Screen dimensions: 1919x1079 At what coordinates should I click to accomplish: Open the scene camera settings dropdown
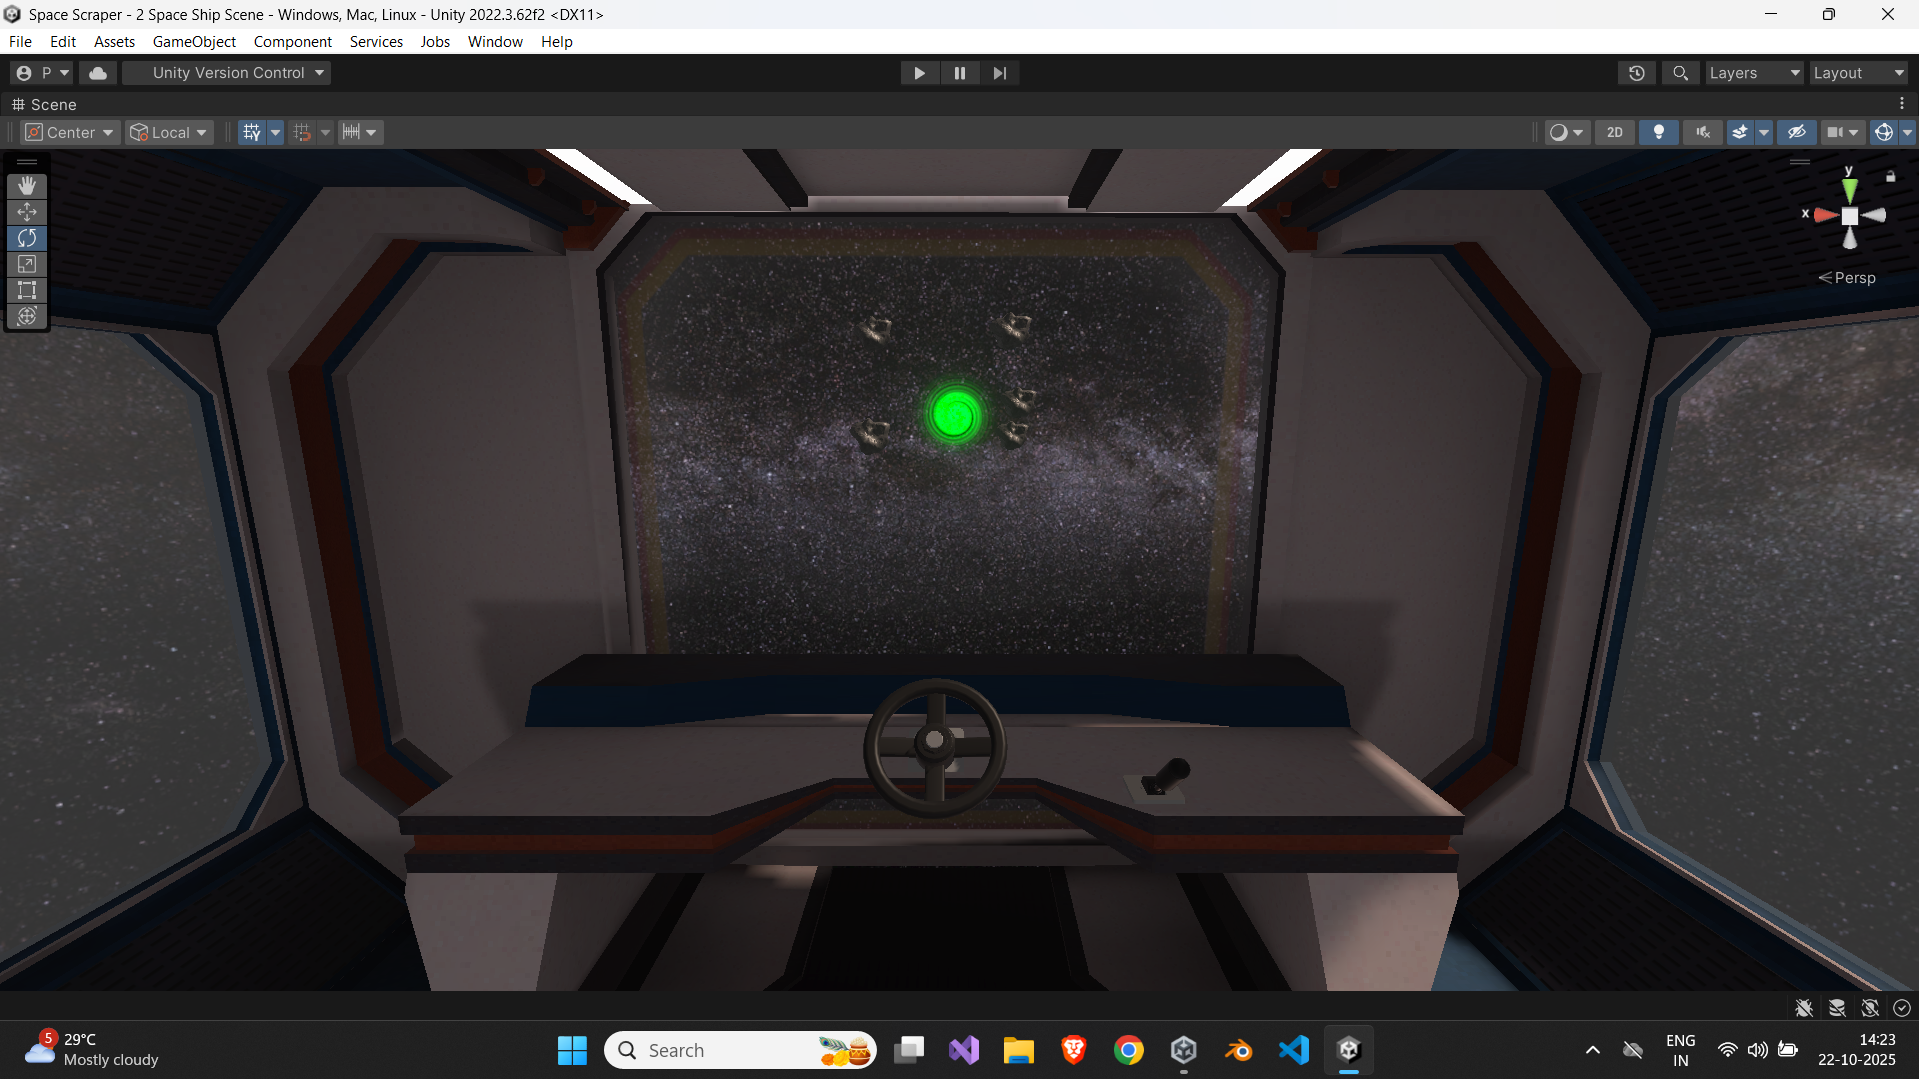(1841, 132)
